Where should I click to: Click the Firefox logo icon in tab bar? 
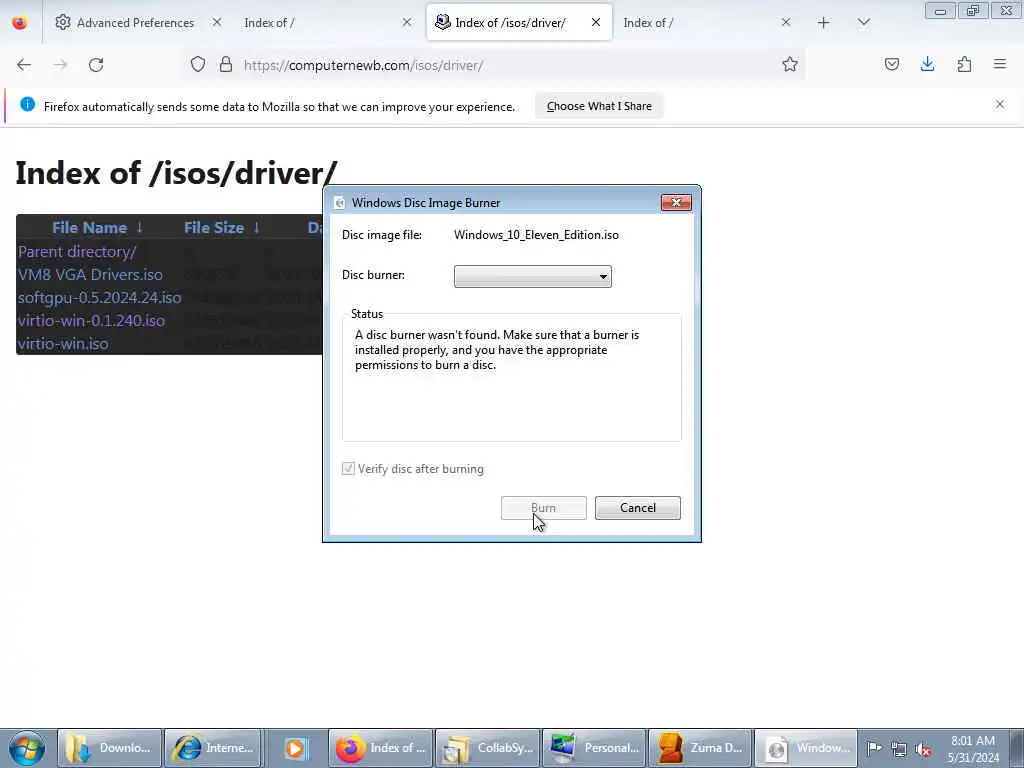point(20,22)
